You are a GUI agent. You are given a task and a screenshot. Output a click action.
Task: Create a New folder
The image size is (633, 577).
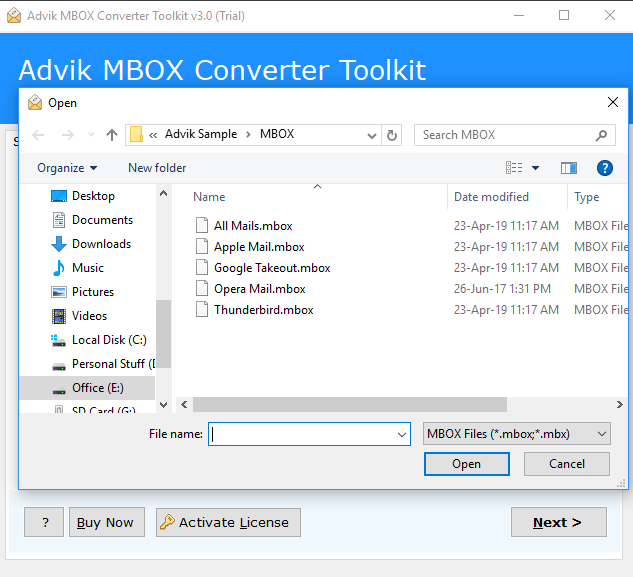pos(157,168)
